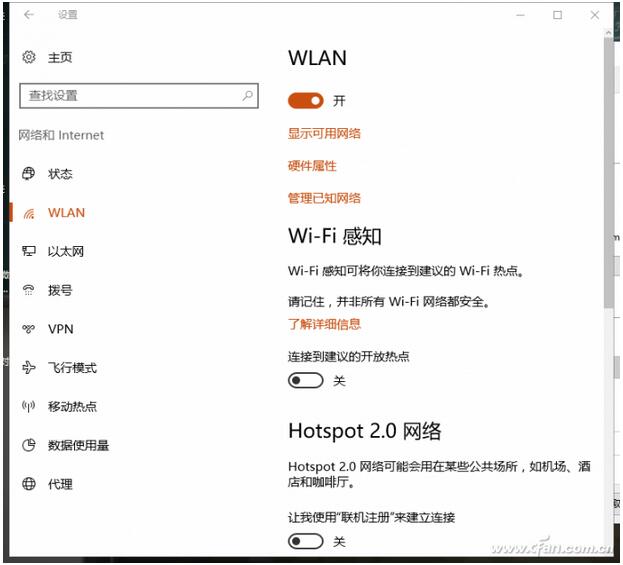The height and width of the screenshot is (565, 623).
Task: Maximize the Settings window
Action: pyautogui.click(x=557, y=15)
